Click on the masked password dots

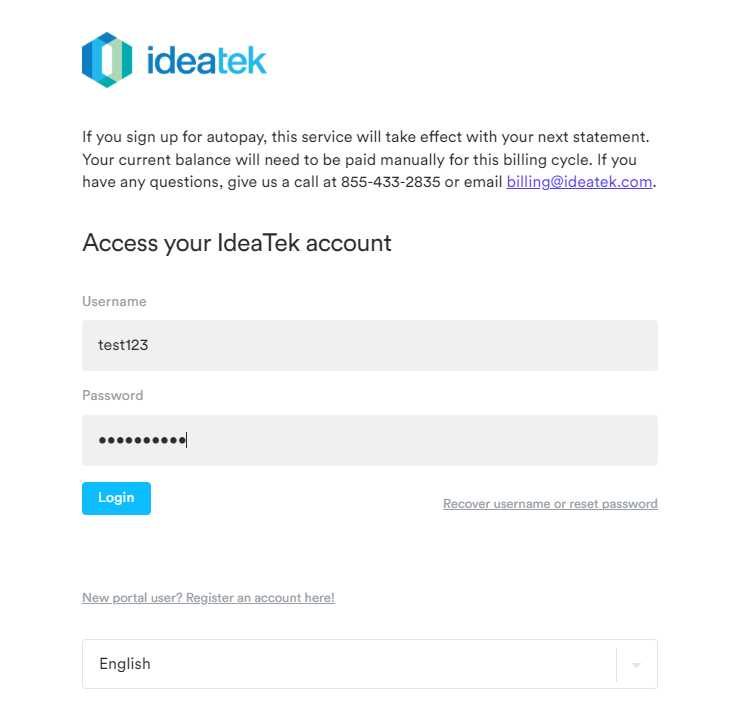(142, 441)
